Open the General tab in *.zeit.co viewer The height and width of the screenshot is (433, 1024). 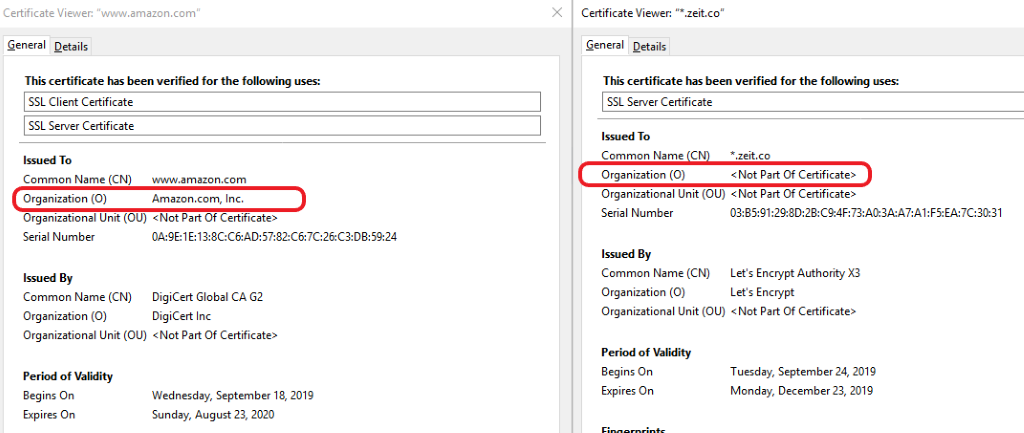pyautogui.click(x=604, y=46)
